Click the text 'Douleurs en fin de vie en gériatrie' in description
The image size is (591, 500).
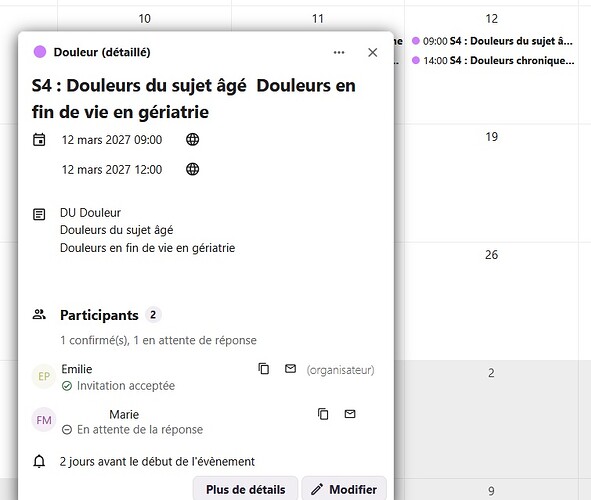pos(147,248)
